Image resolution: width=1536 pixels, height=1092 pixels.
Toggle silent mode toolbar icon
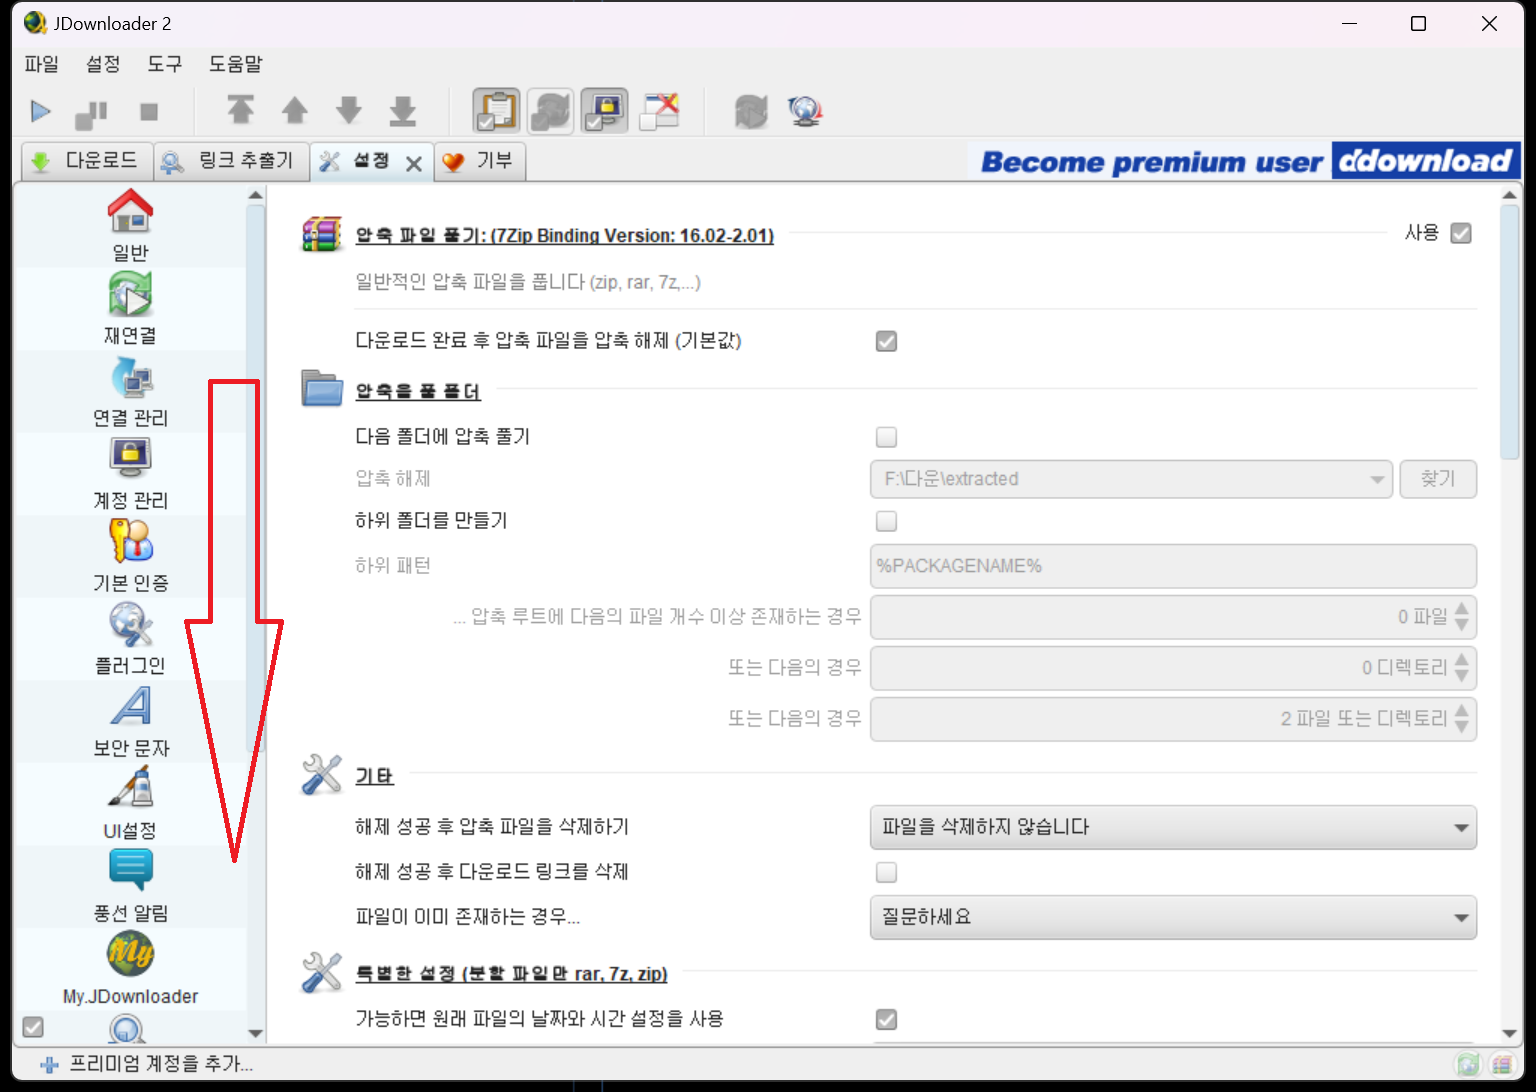click(x=660, y=111)
